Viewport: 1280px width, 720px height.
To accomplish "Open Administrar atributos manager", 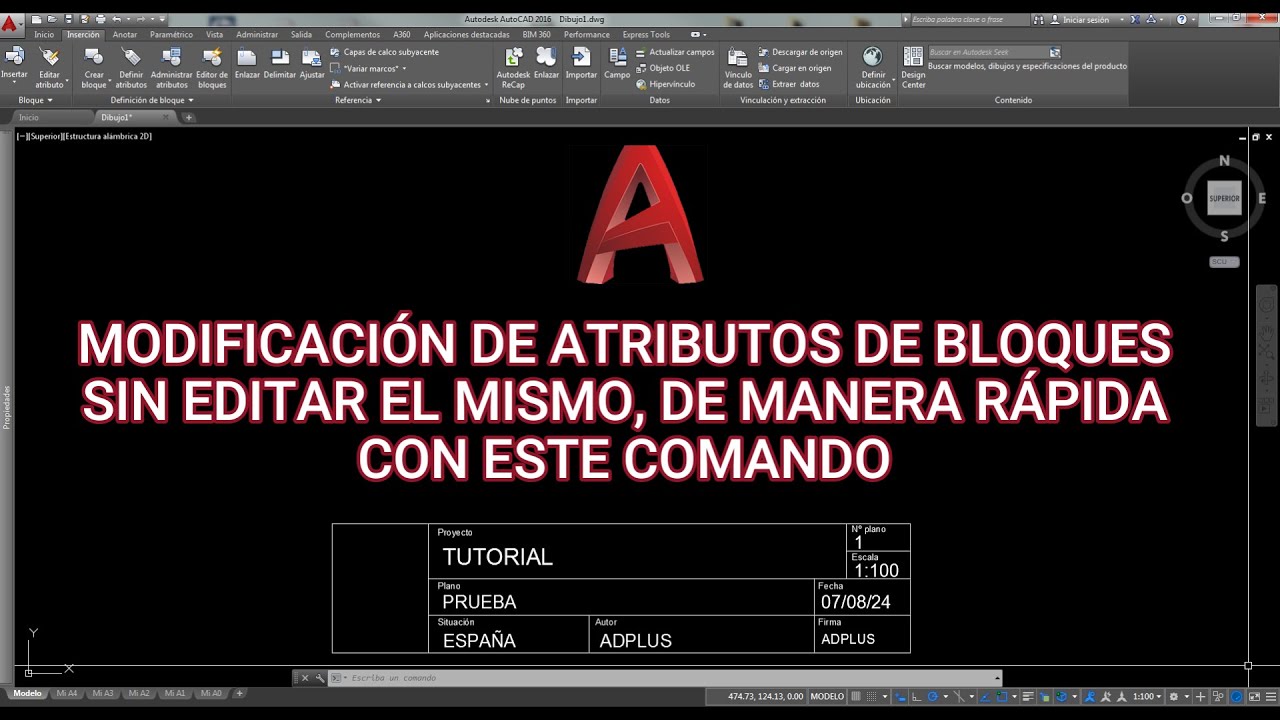I will pos(171,67).
